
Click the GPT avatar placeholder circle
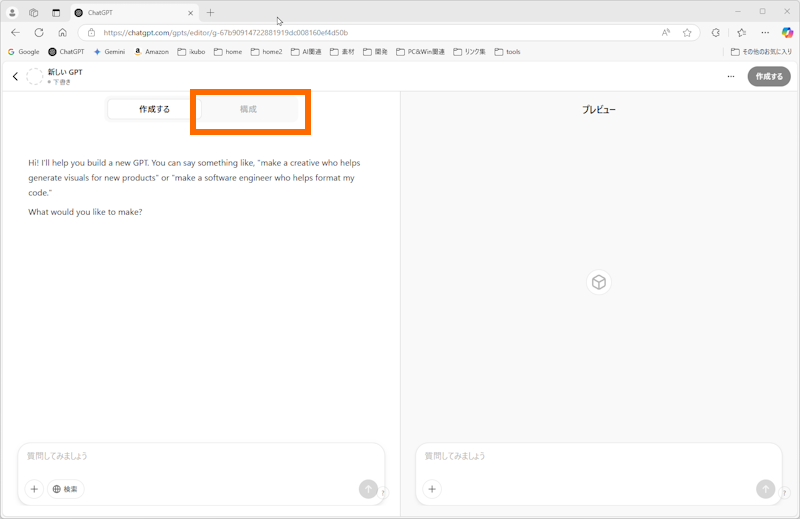[35, 76]
